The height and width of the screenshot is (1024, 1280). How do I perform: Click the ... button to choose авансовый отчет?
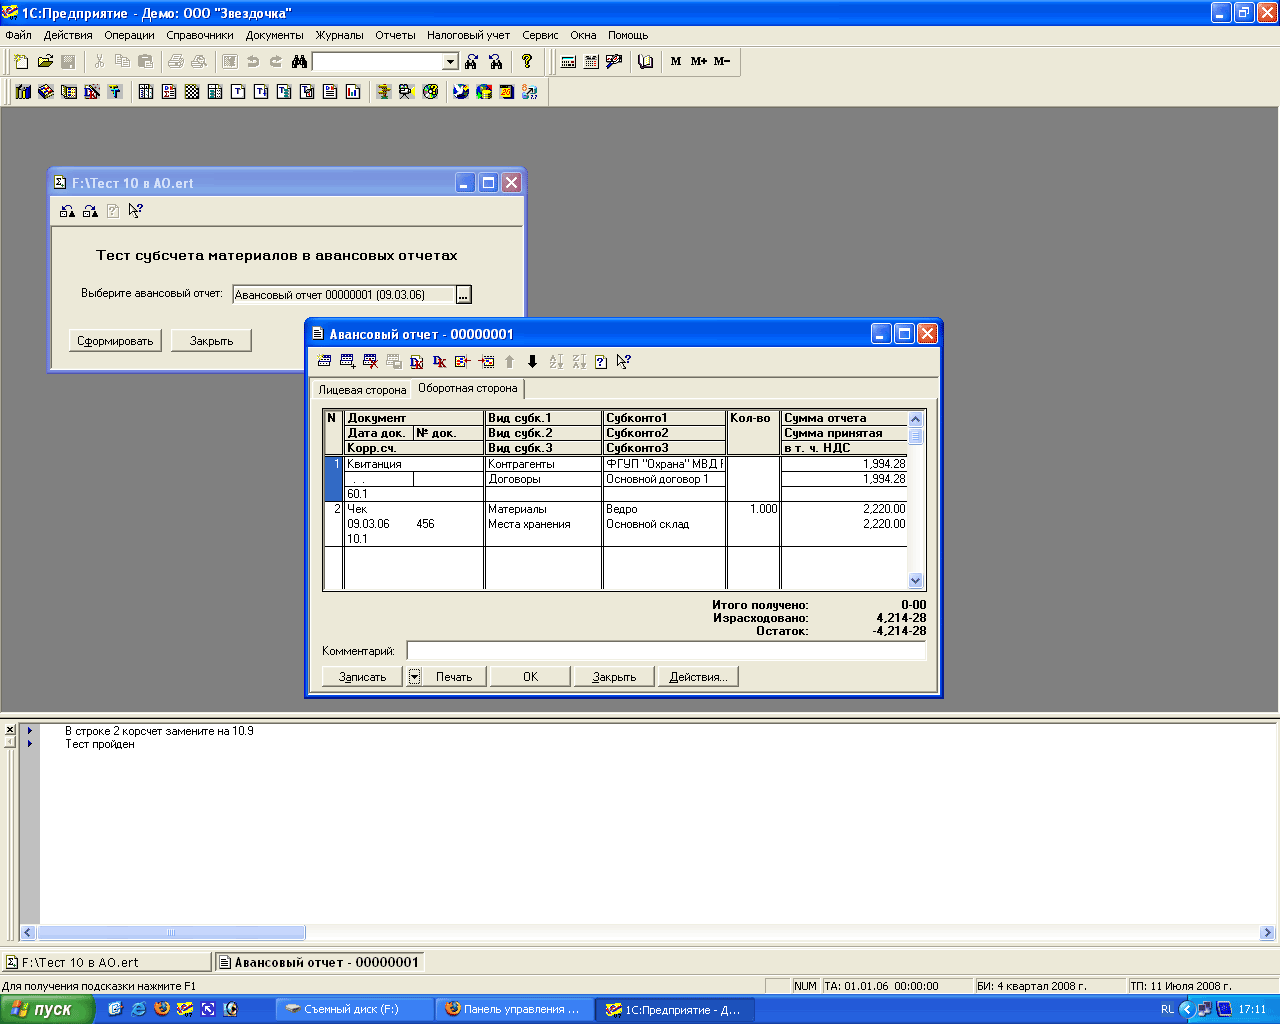pyautogui.click(x=463, y=295)
